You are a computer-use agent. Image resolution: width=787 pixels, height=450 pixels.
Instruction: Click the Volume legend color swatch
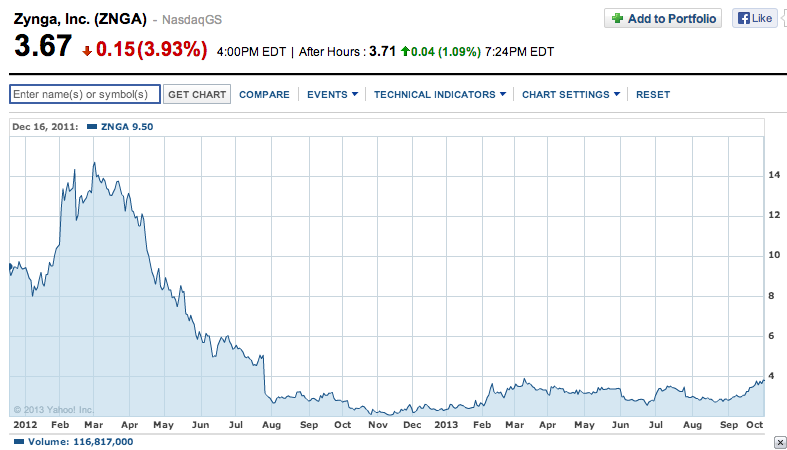(19, 442)
